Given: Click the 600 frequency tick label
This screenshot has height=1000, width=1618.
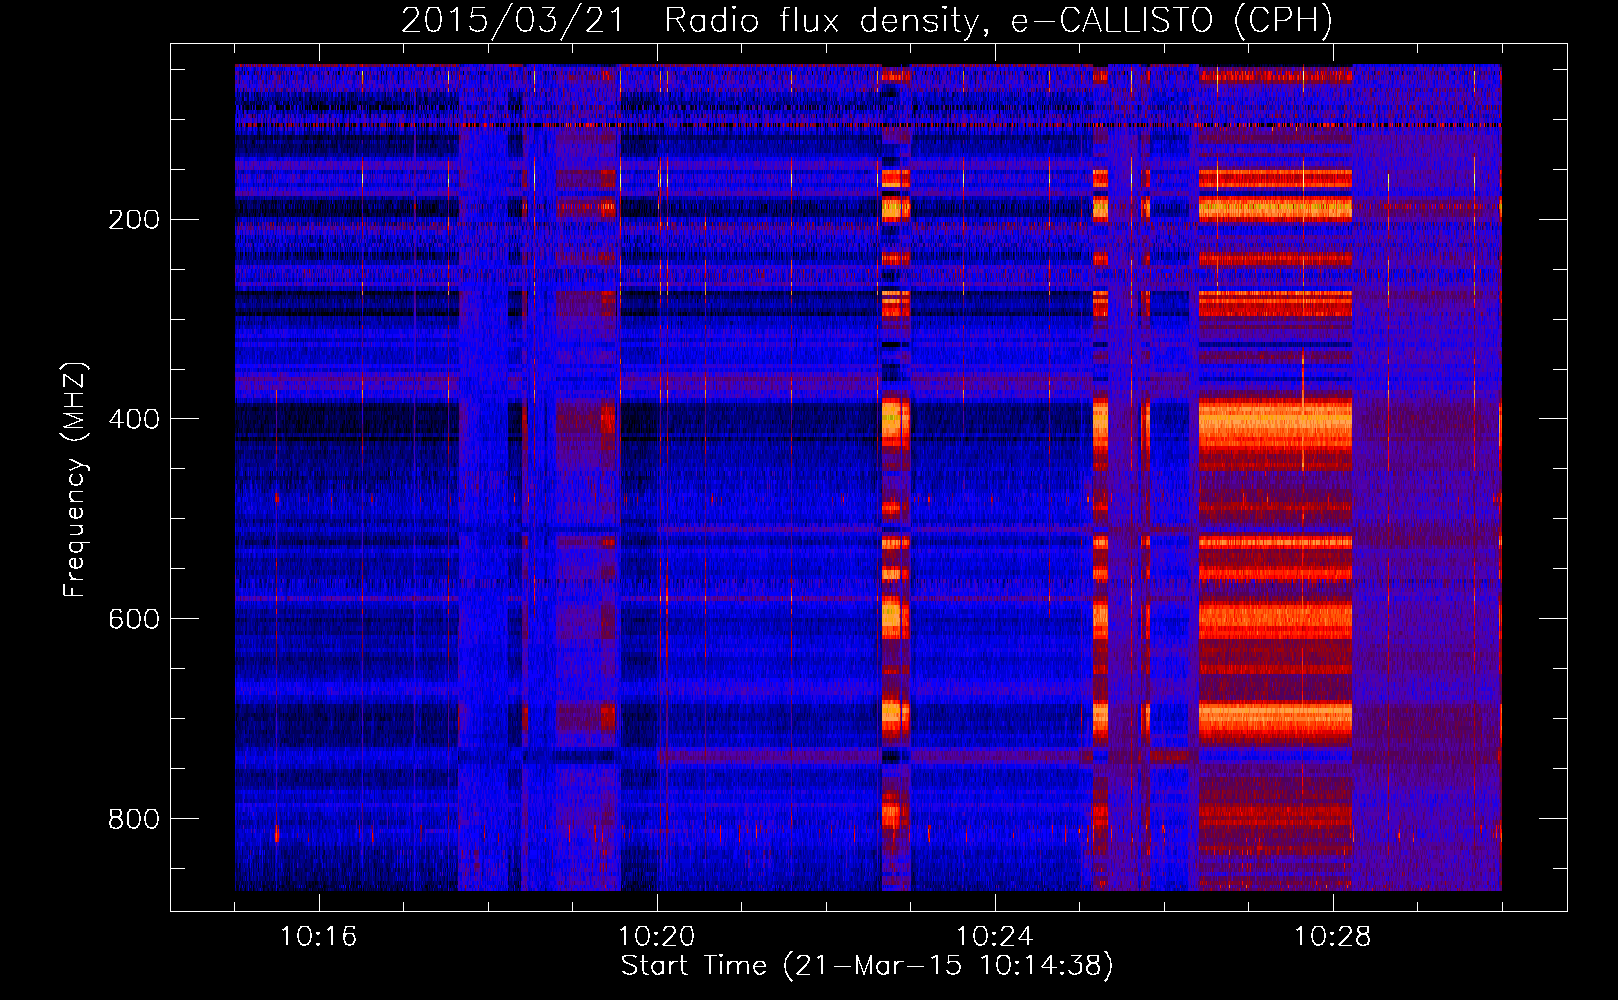Looking at the screenshot, I should (x=133, y=619).
